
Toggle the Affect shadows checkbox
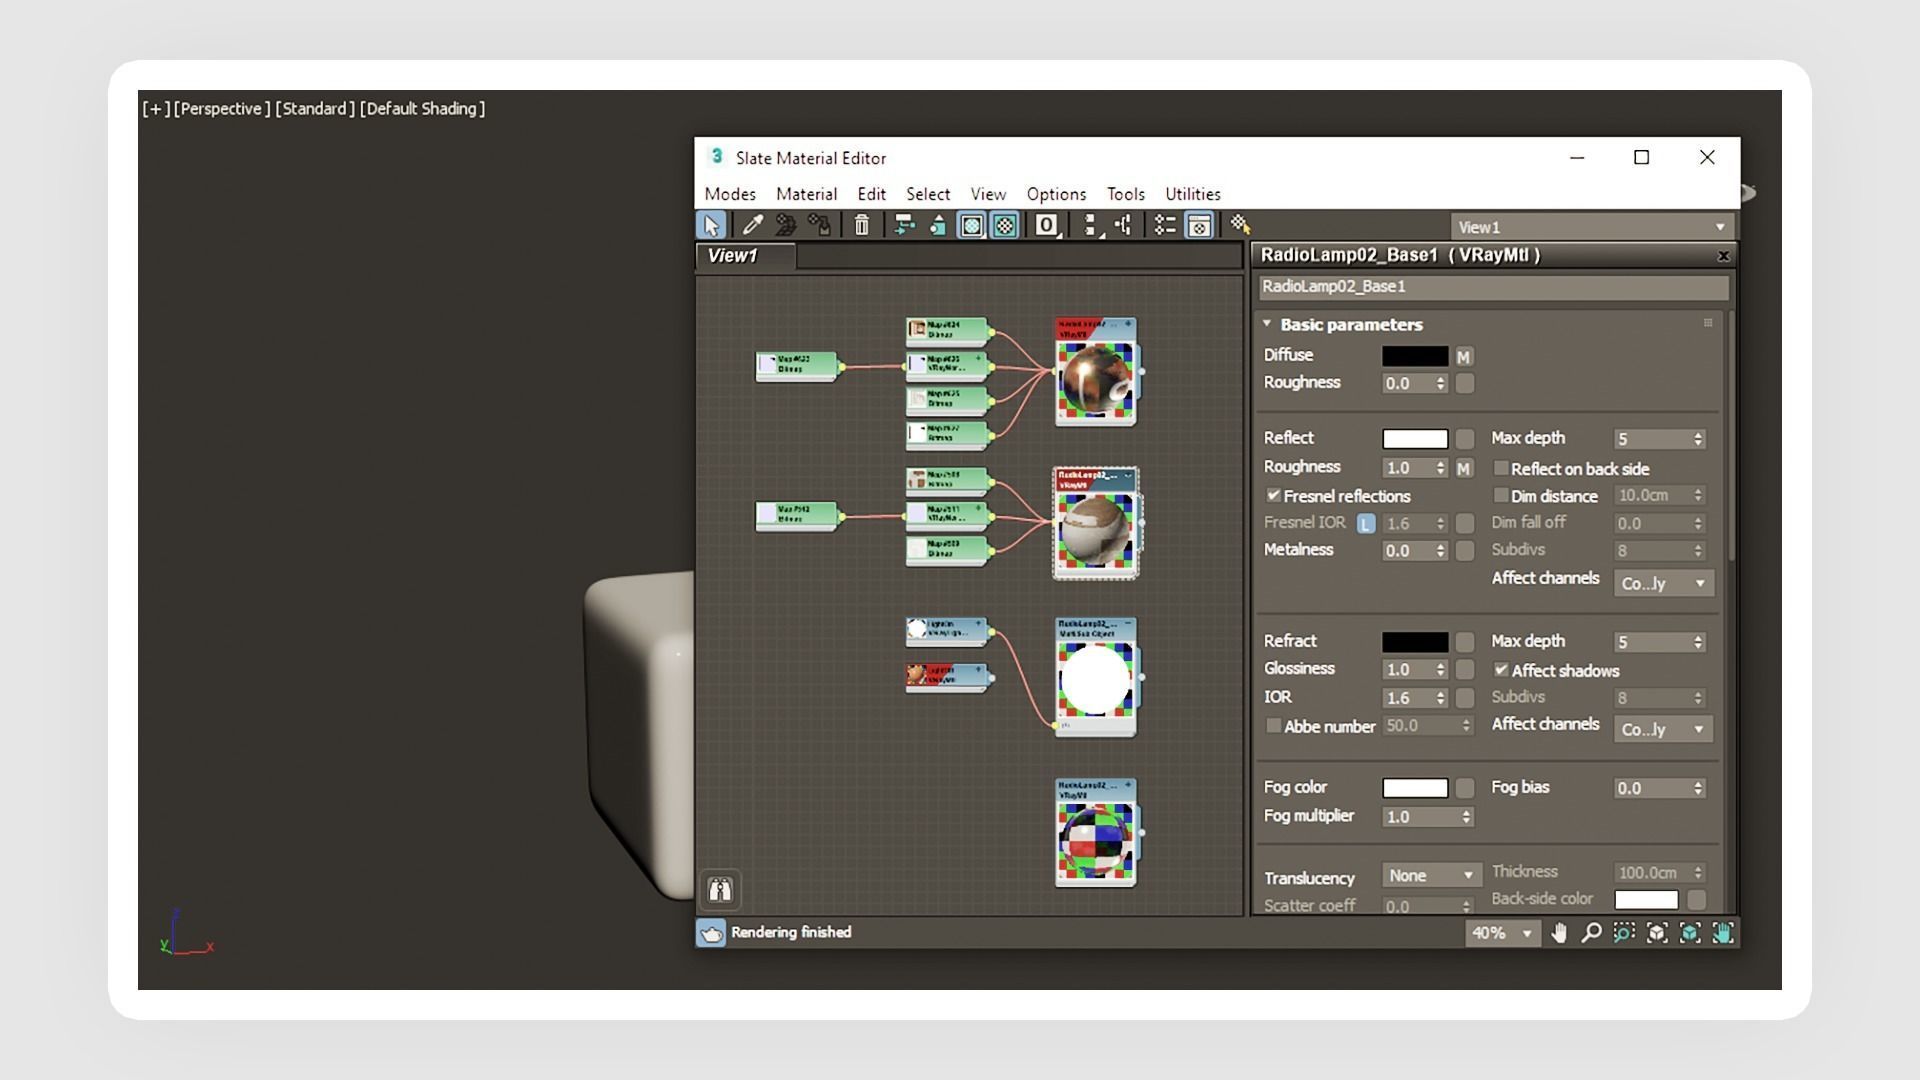point(1501,670)
